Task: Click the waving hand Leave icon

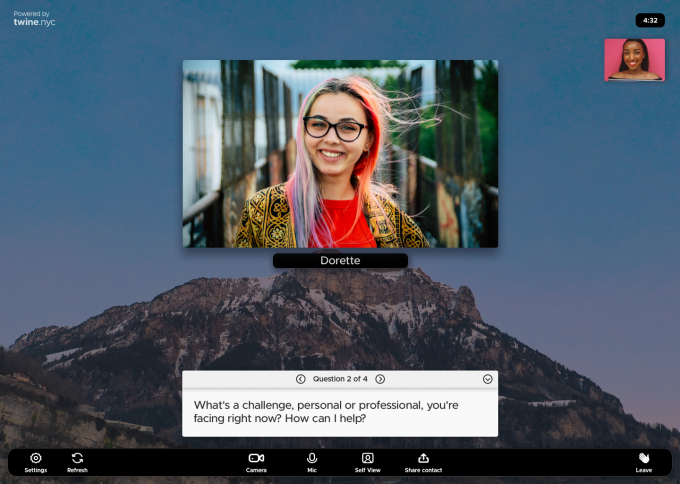Action: [x=644, y=458]
